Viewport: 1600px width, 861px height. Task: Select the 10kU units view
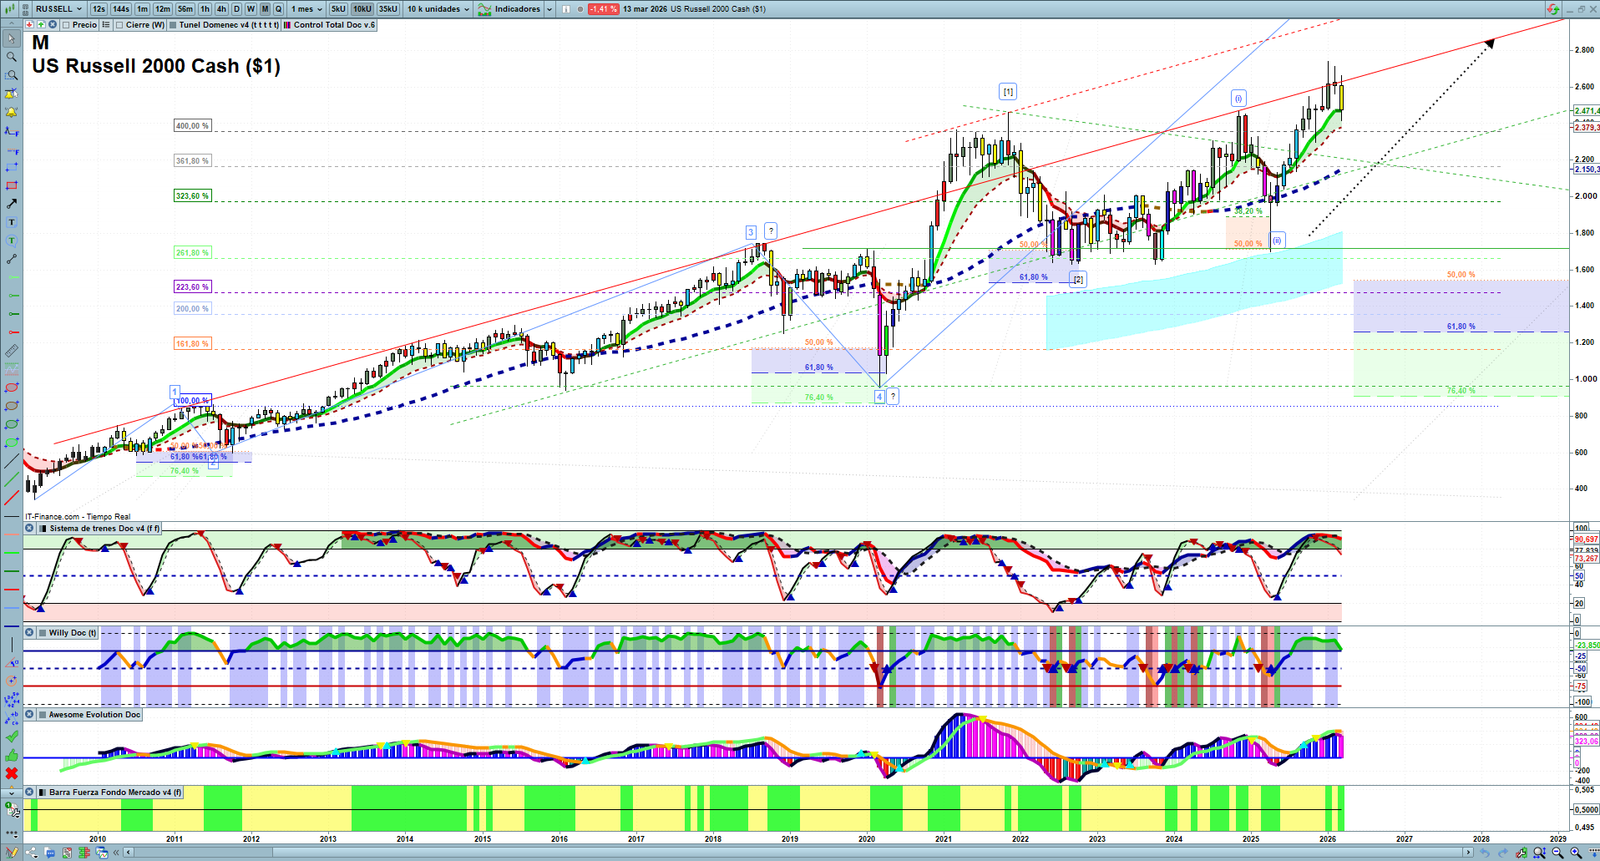point(362,9)
